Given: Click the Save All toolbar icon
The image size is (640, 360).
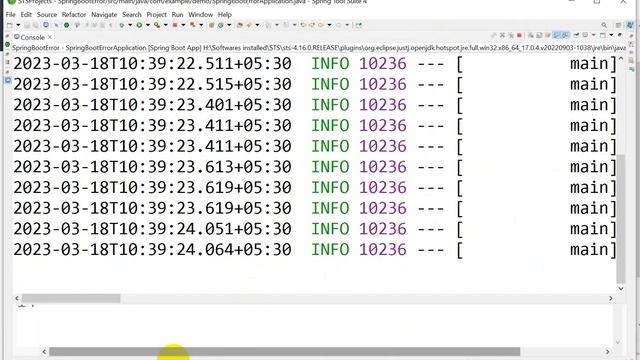Looking at the screenshot, I should click(36, 25).
